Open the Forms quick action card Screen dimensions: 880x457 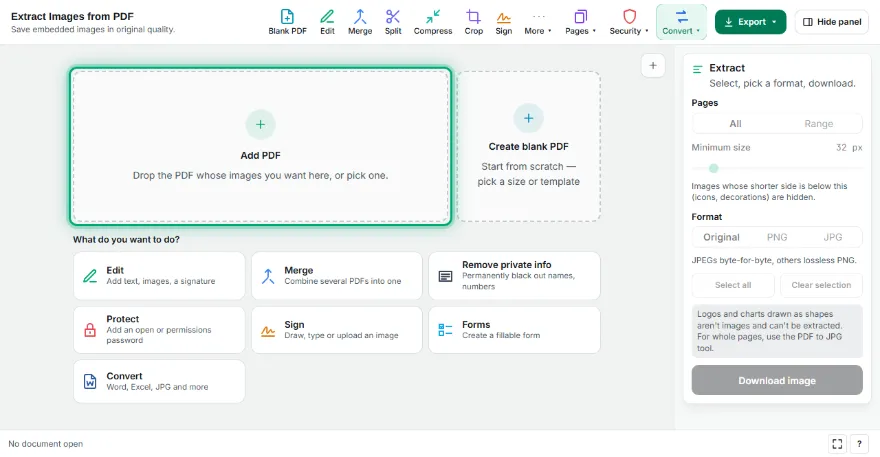click(514, 330)
